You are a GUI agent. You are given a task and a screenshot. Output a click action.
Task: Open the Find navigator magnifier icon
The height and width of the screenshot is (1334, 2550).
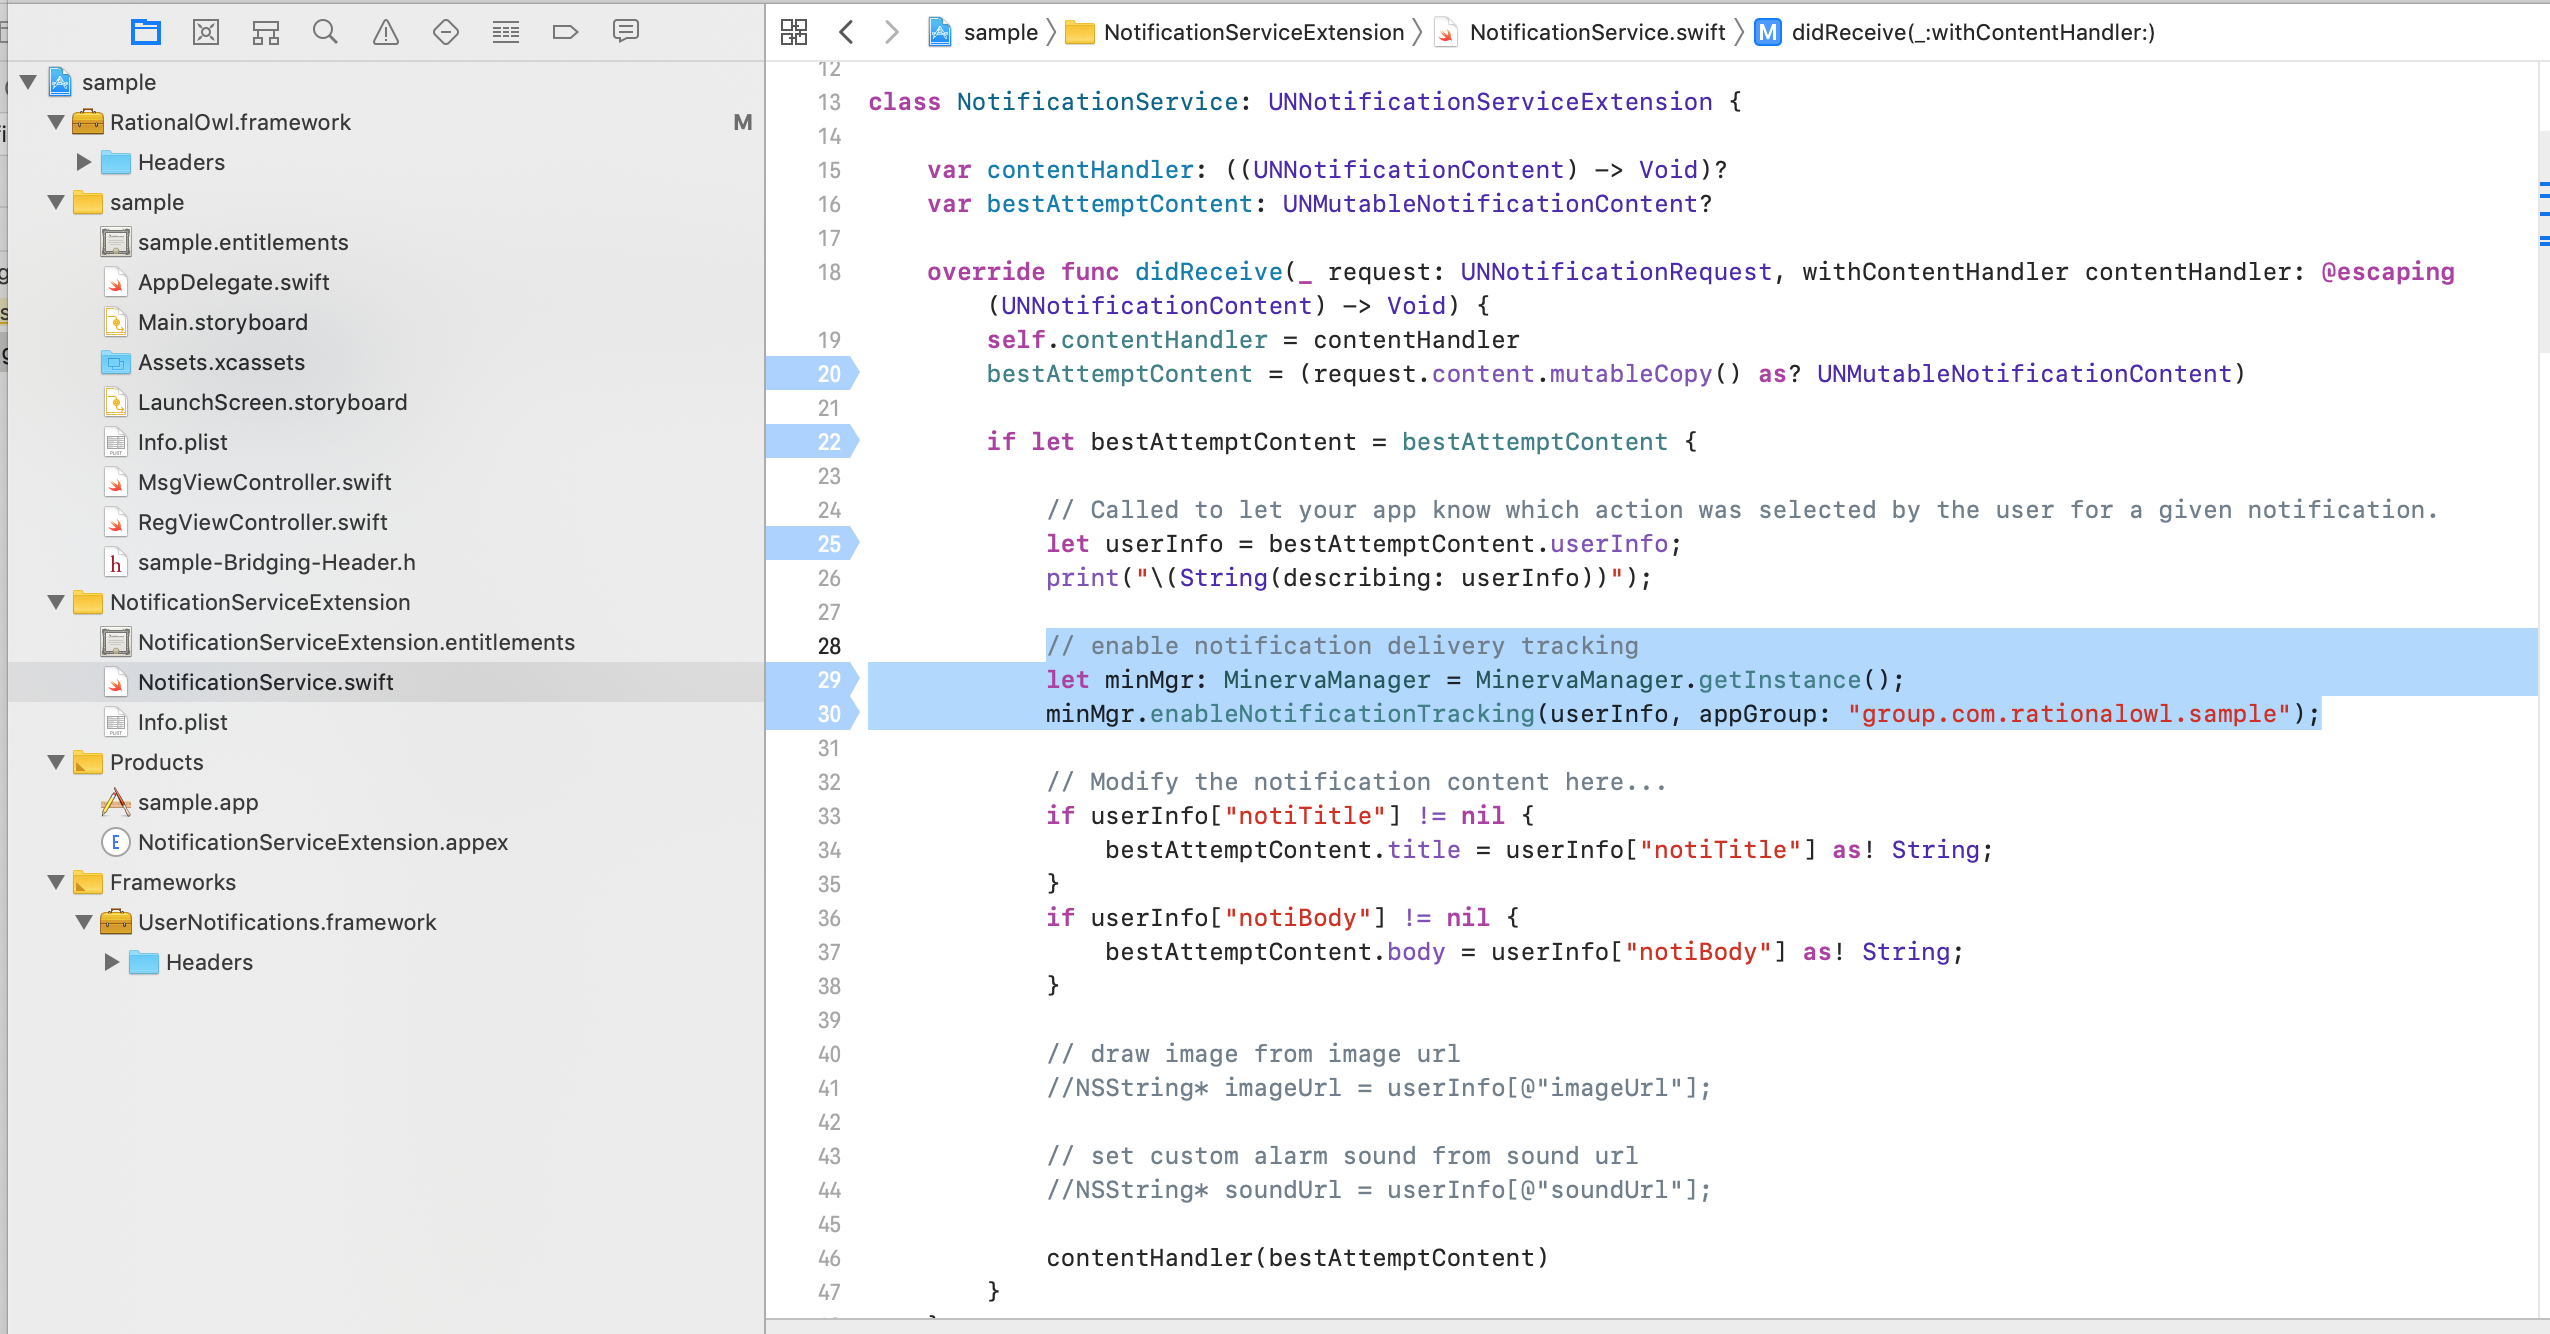(x=325, y=32)
